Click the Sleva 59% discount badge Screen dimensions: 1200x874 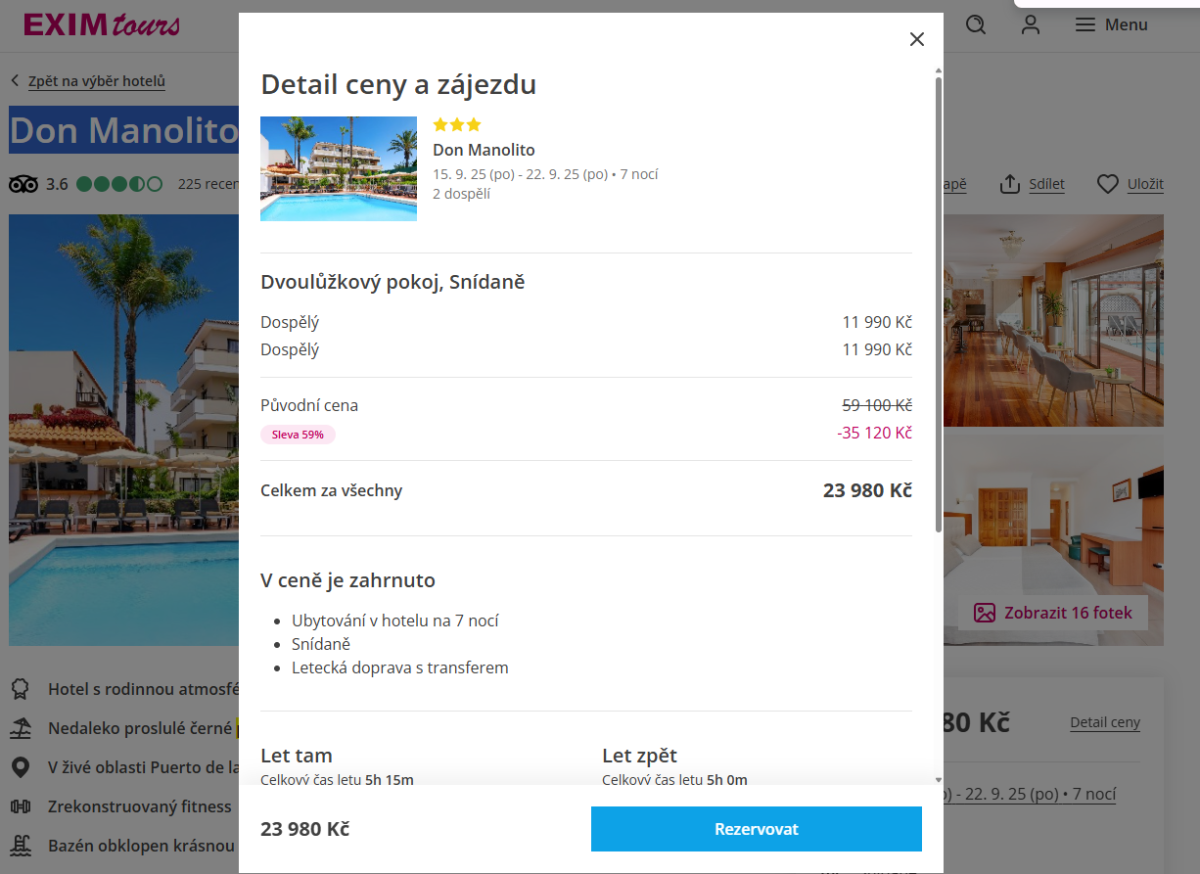[x=297, y=434]
